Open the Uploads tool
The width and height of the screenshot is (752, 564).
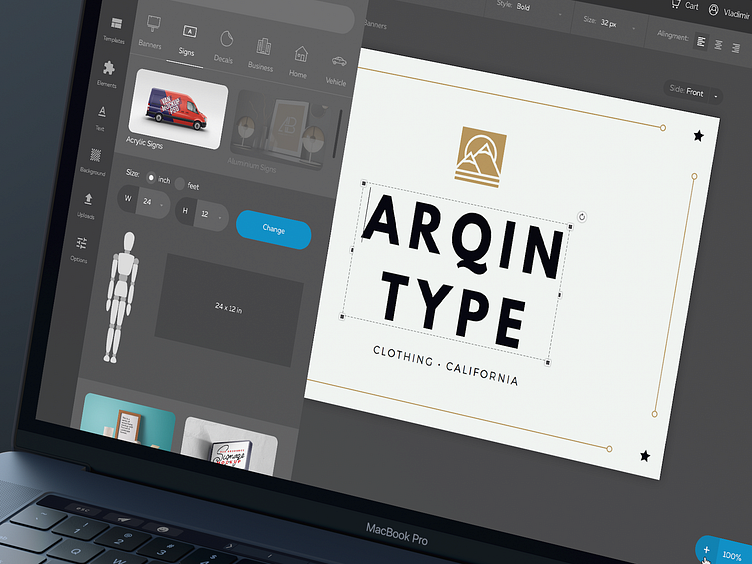[x=88, y=202]
